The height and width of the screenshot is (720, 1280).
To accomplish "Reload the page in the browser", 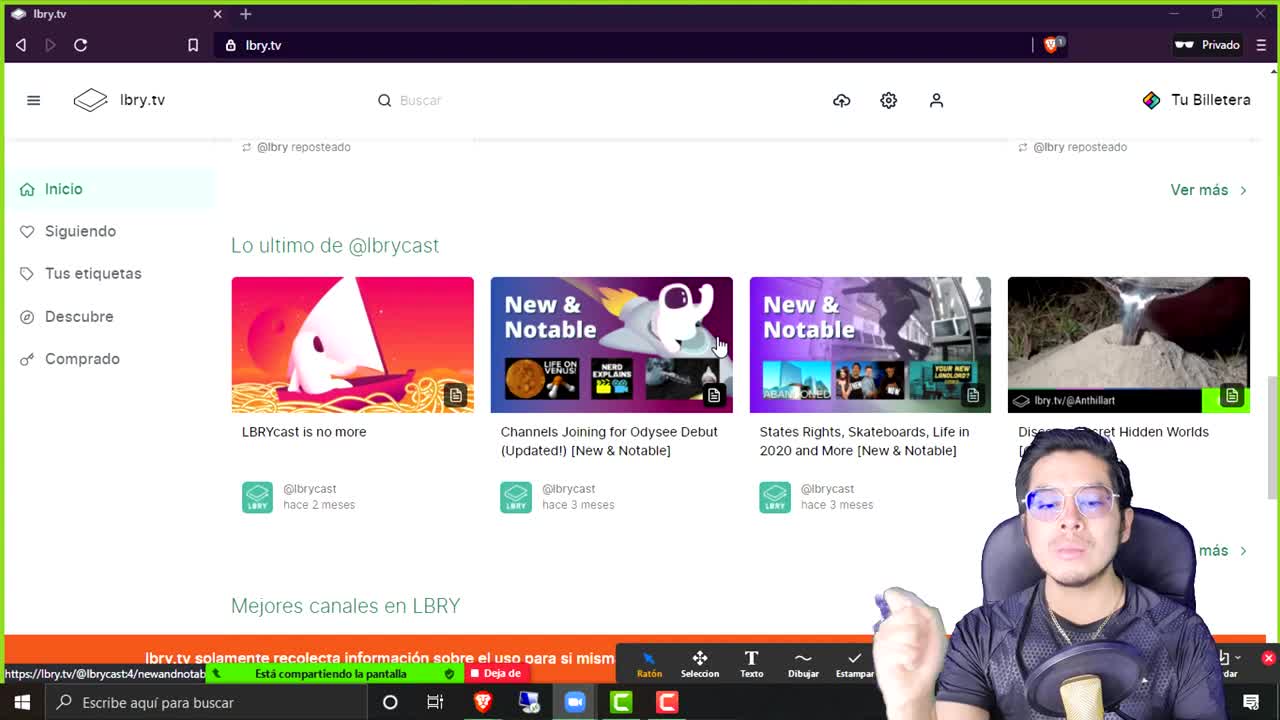I will pos(80,45).
